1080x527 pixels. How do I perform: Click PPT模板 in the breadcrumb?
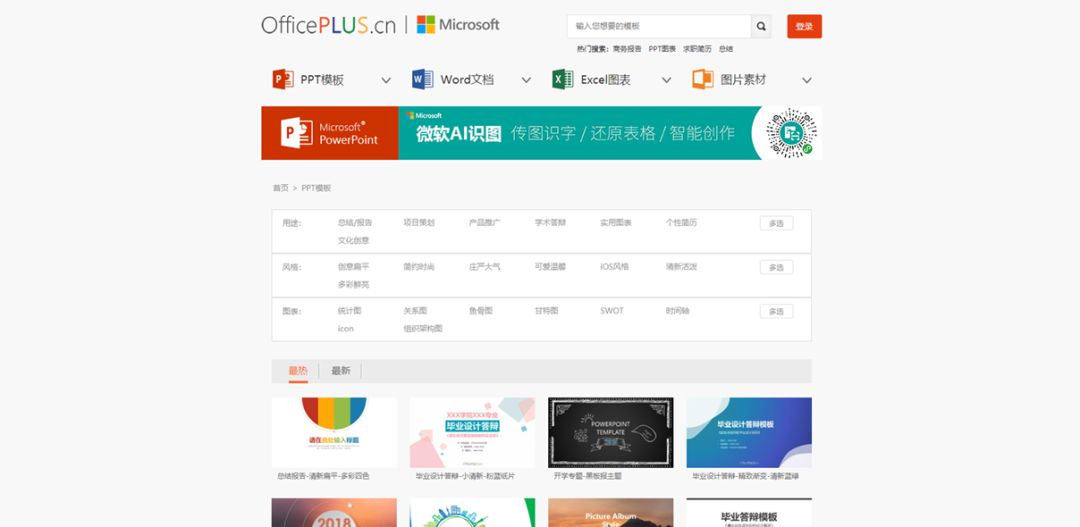316,187
